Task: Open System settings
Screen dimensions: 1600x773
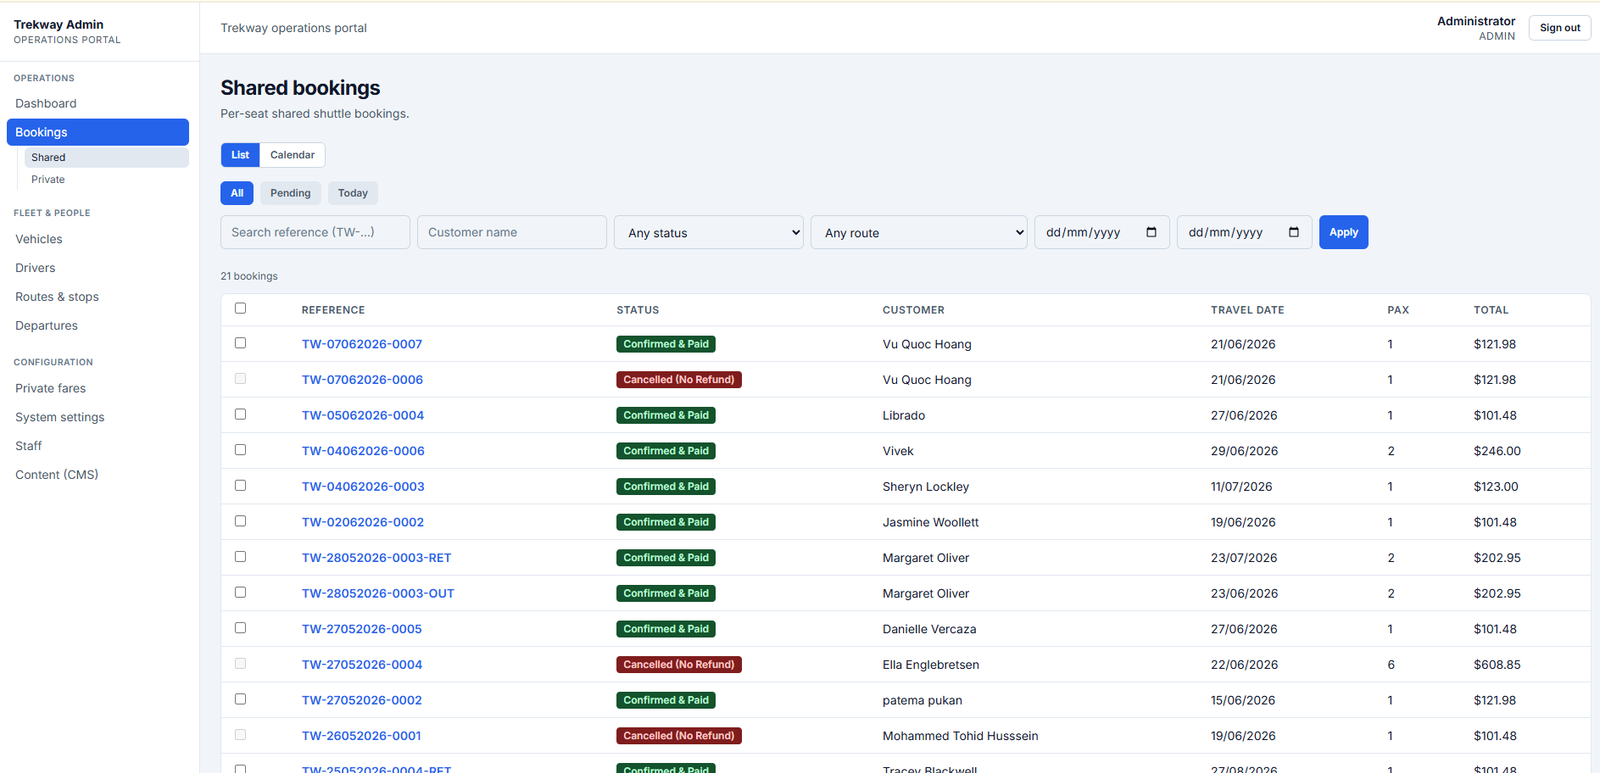Action: point(98,417)
